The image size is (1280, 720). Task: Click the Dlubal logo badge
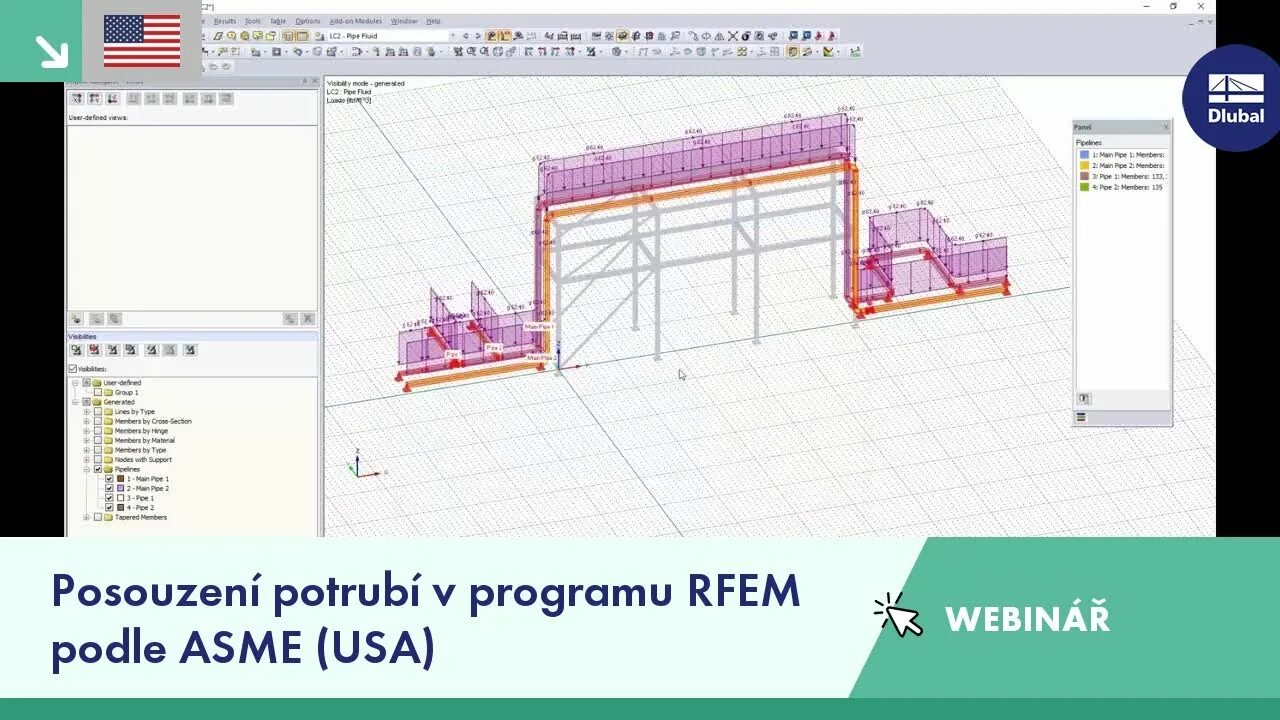click(x=1237, y=97)
